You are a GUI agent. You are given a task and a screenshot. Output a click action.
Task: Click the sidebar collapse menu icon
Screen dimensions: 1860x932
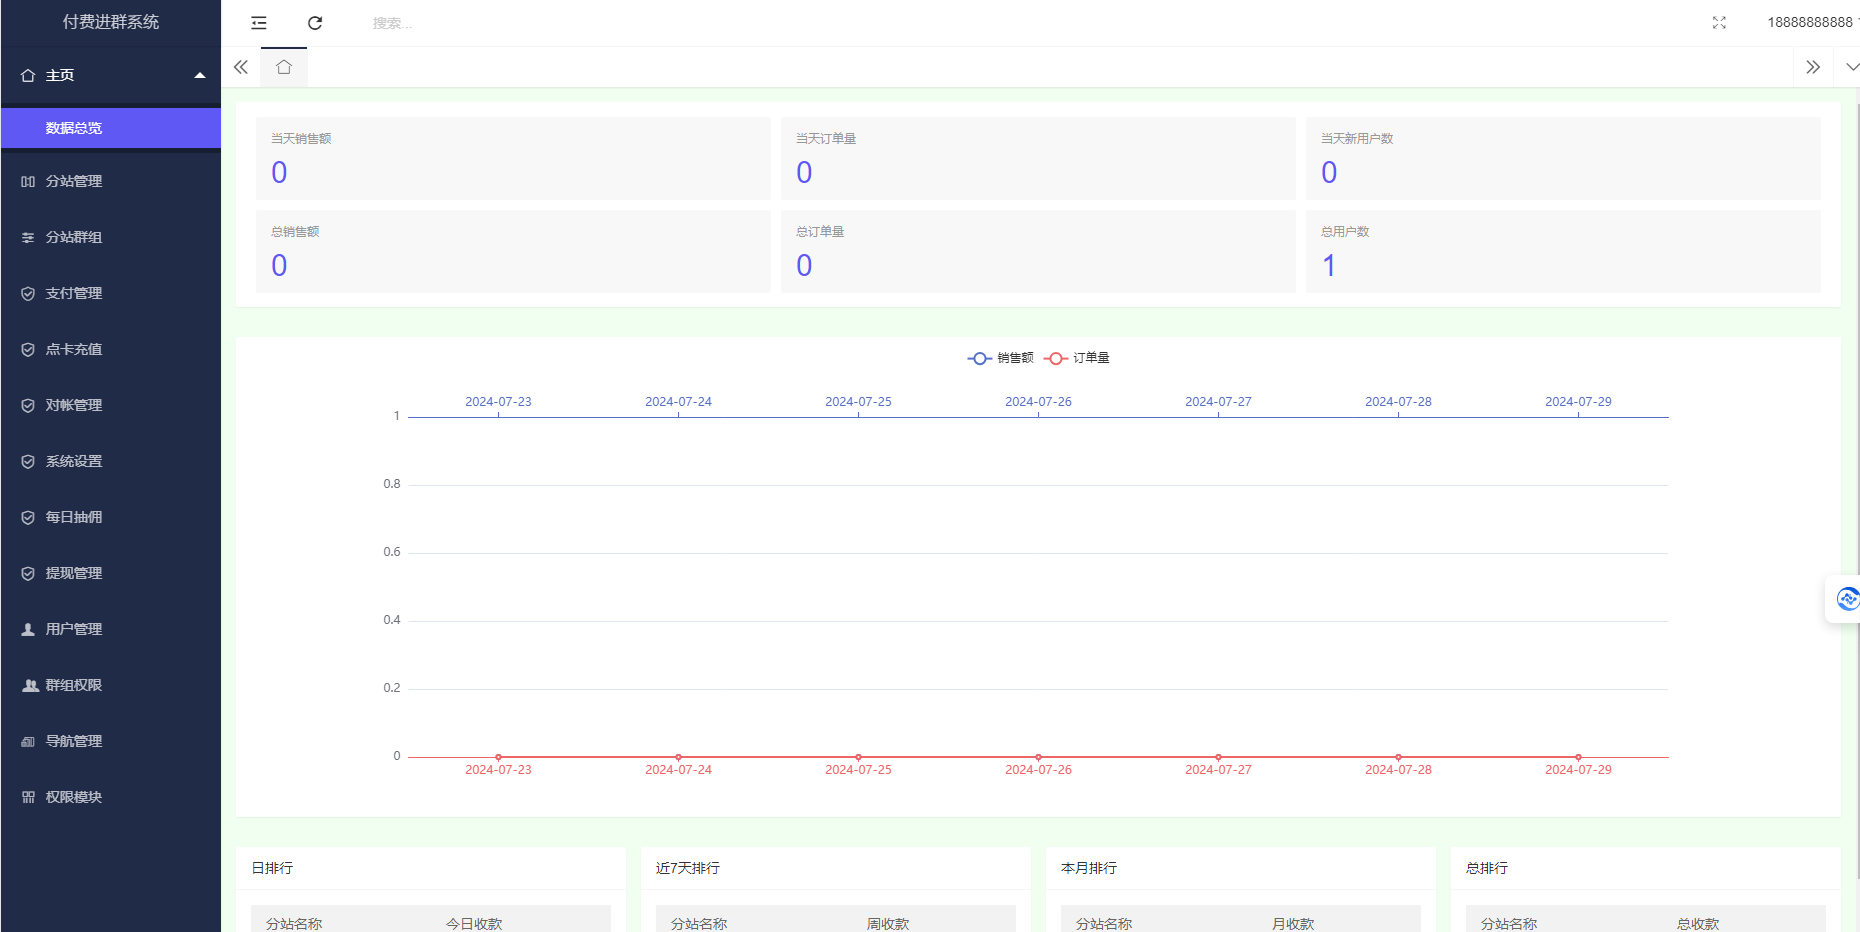point(259,23)
